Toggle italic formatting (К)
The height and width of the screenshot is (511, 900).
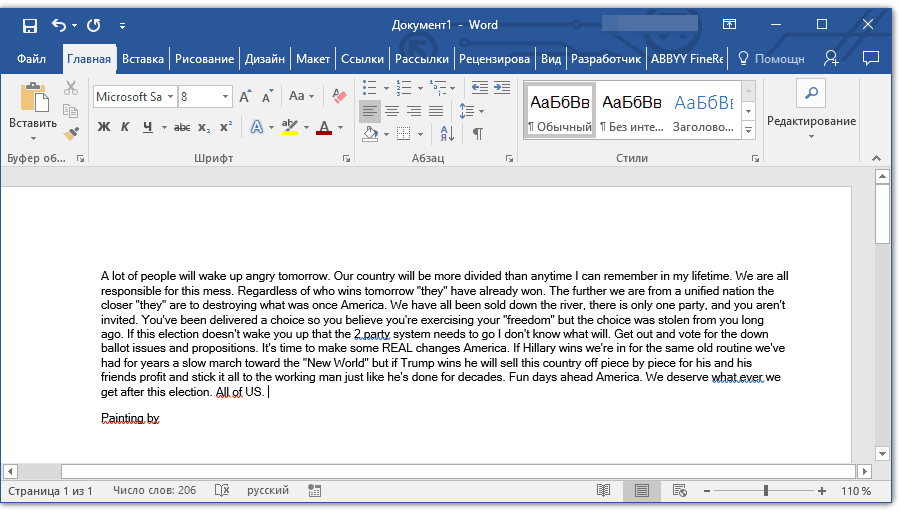125,127
